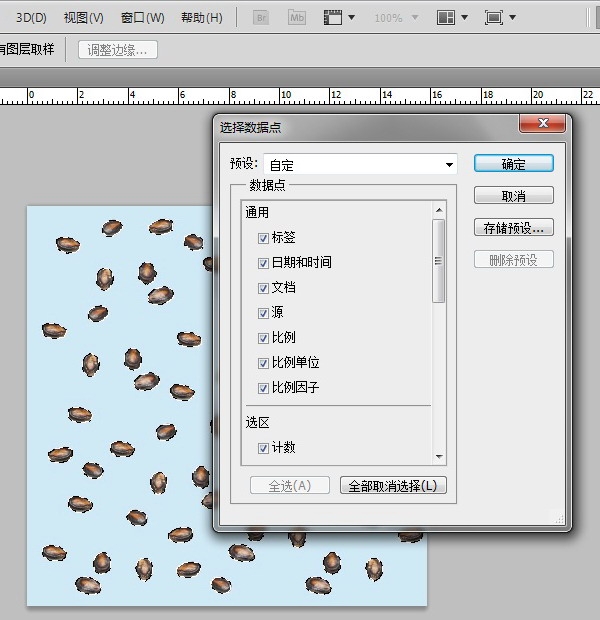Open Mini Bridge via Mb icon

pyautogui.click(x=297, y=17)
